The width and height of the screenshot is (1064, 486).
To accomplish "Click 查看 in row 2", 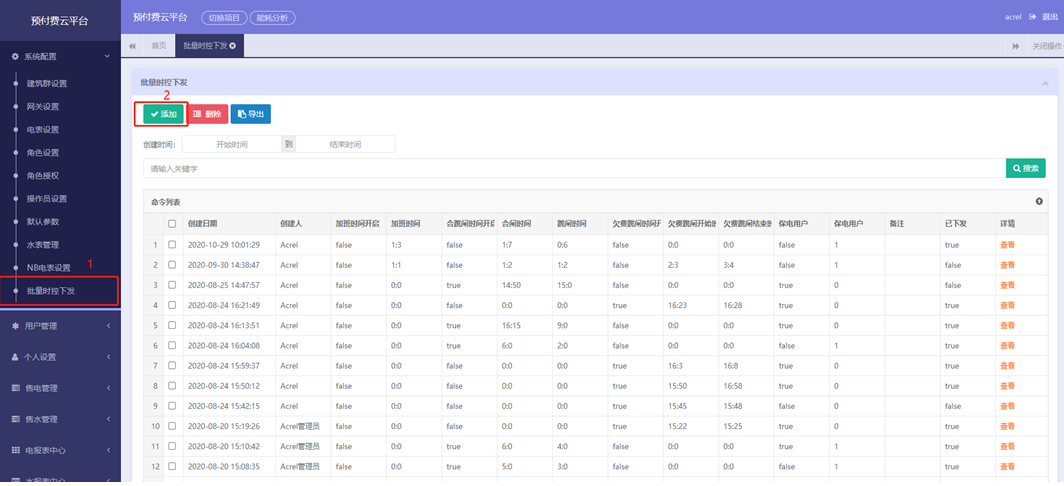I will (1007, 265).
